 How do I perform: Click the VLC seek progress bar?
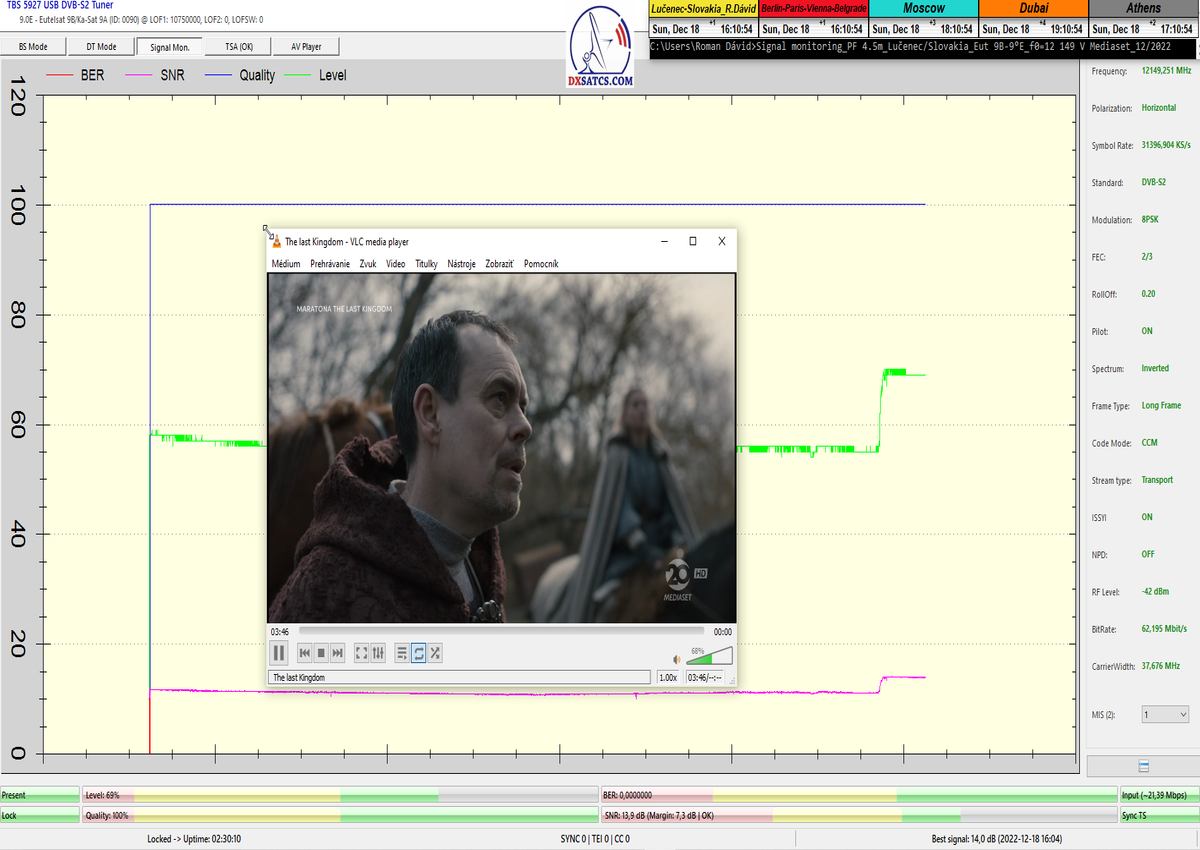click(500, 632)
